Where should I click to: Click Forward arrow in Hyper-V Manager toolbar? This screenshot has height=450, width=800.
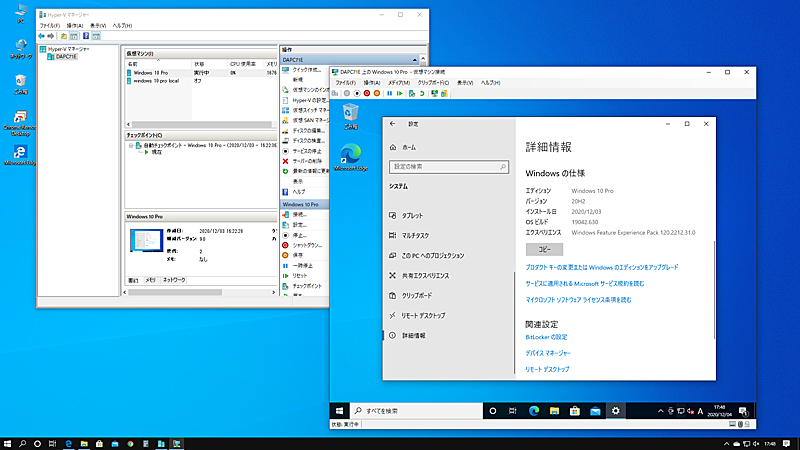(x=51, y=36)
